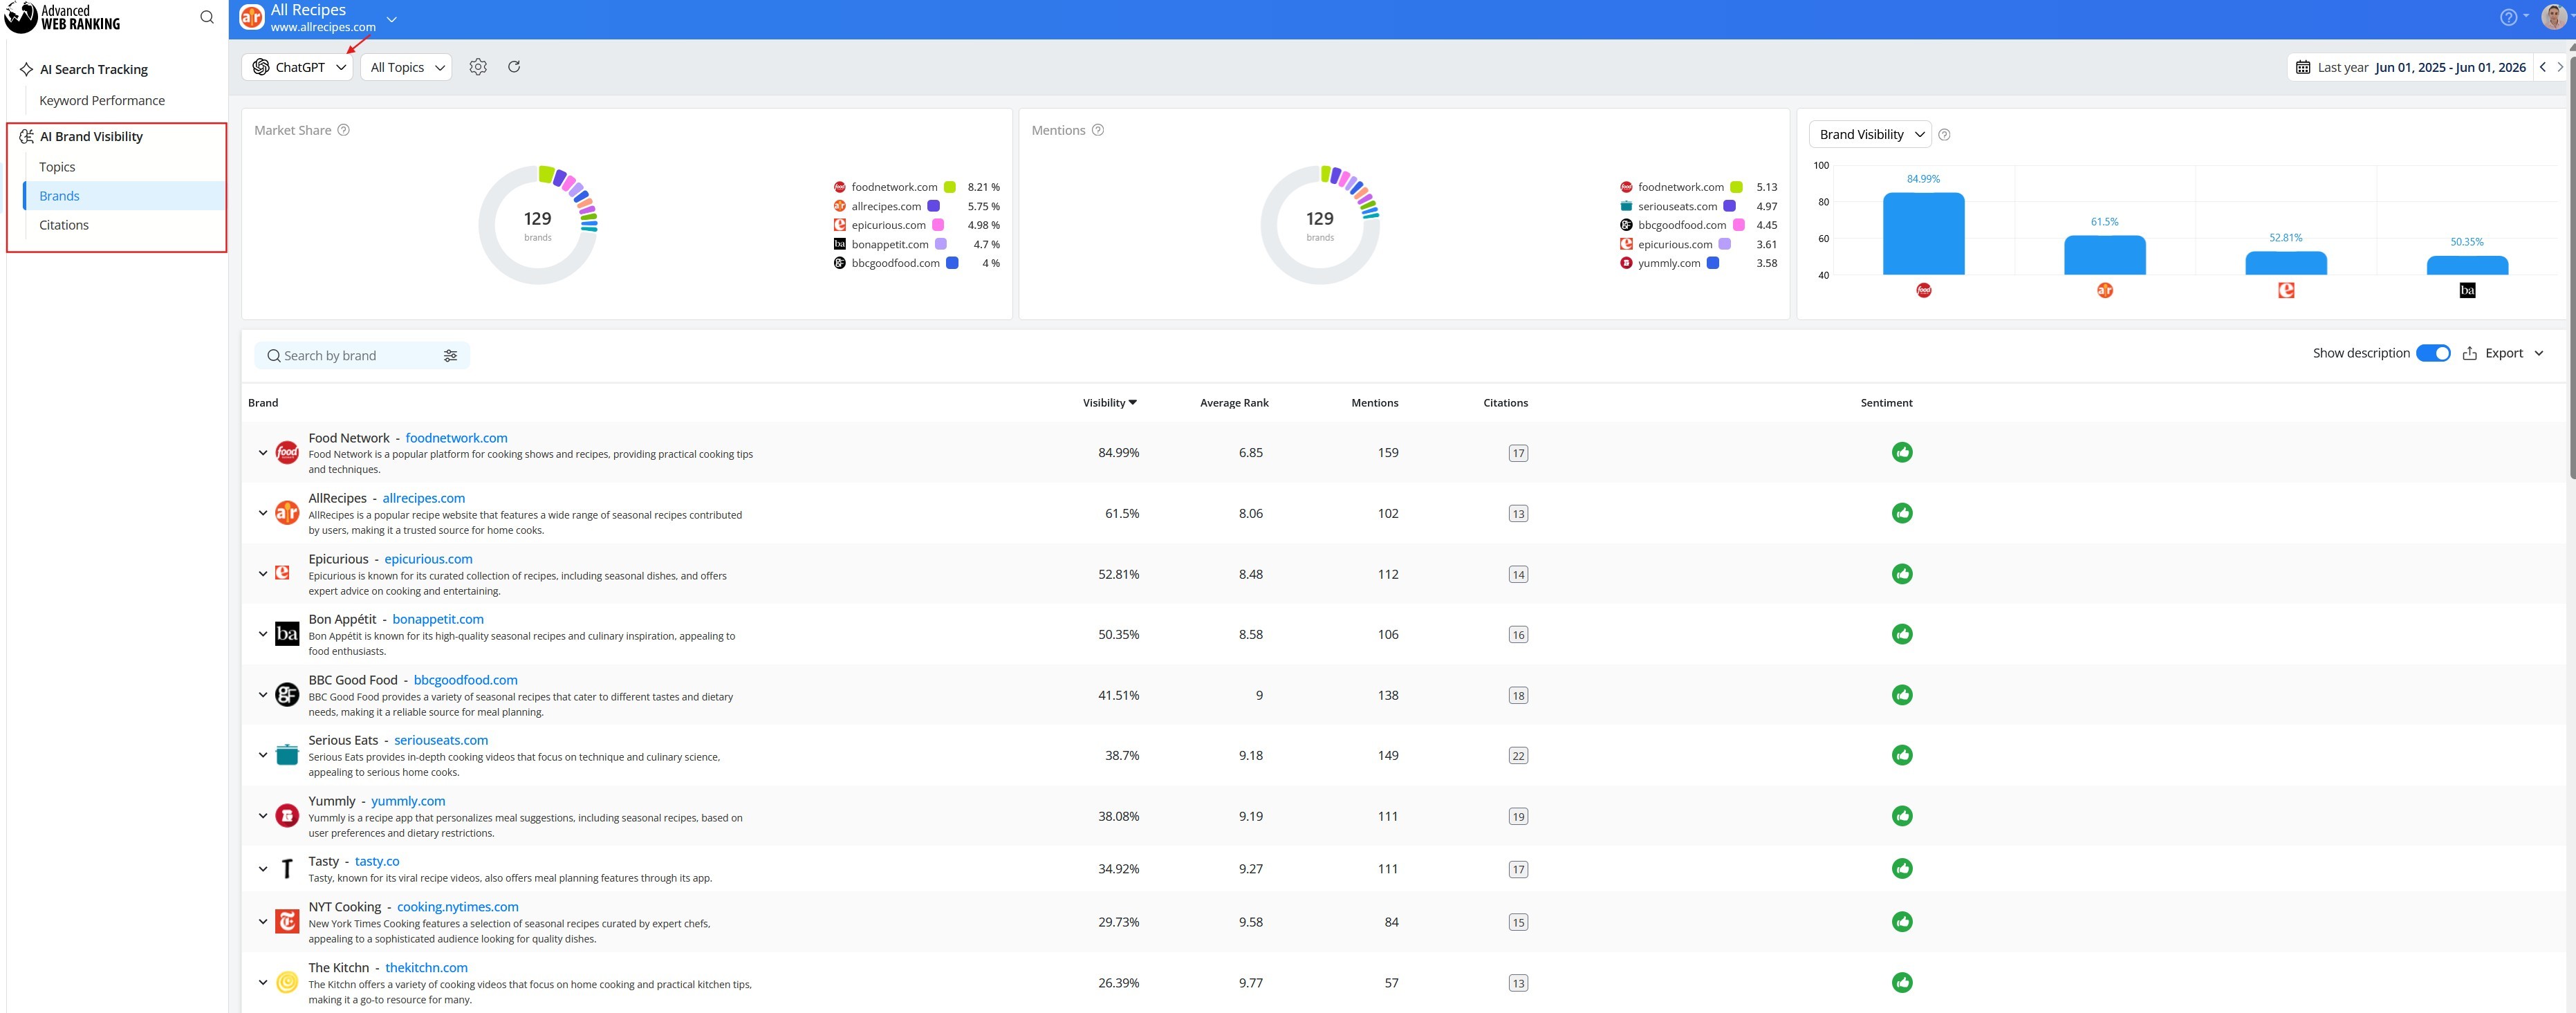Expand the AllRecipes row chevron
2576x1013 pixels.
263,513
